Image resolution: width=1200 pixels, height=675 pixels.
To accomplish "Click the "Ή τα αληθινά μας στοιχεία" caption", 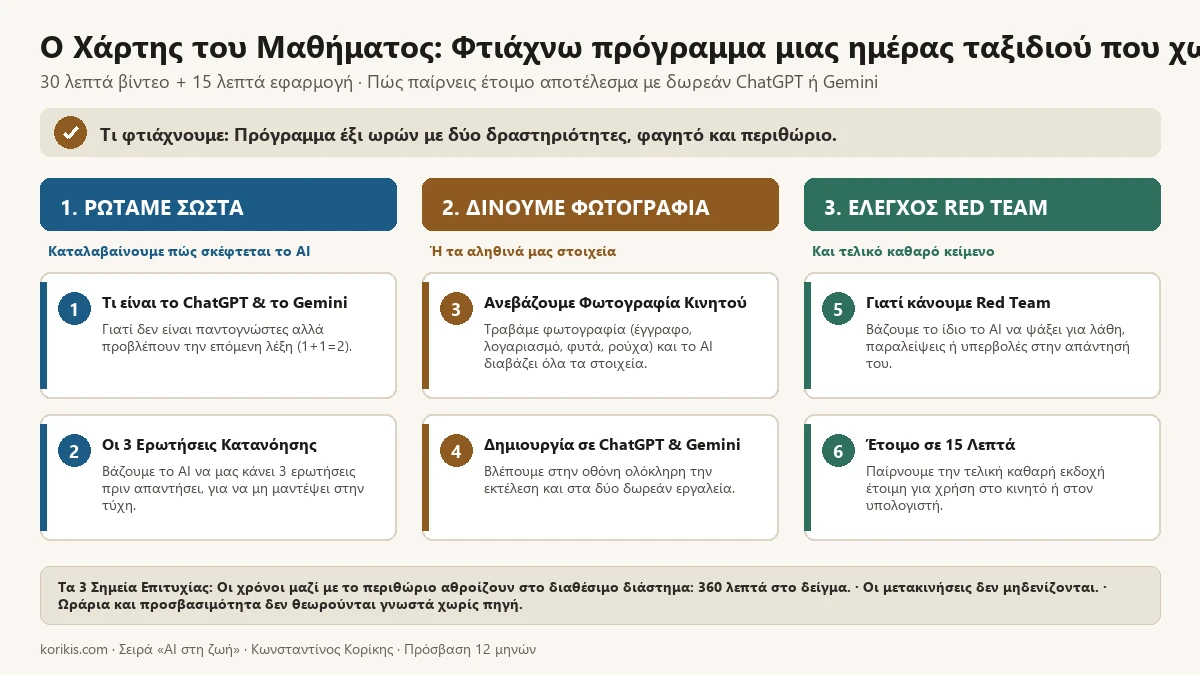I will [523, 251].
